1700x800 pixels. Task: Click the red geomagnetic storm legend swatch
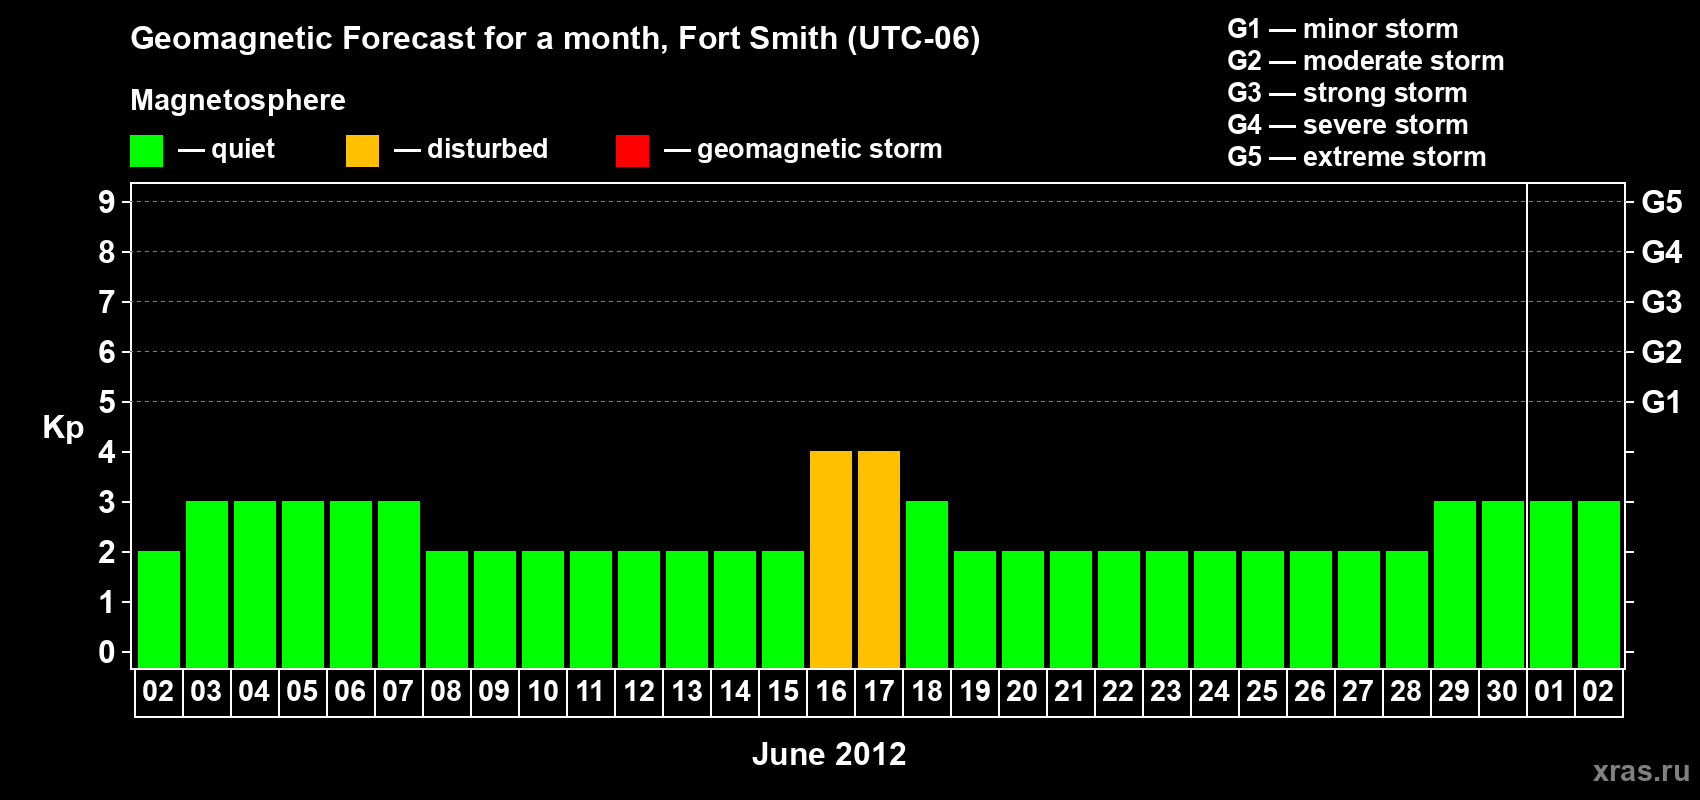pyautogui.click(x=632, y=151)
